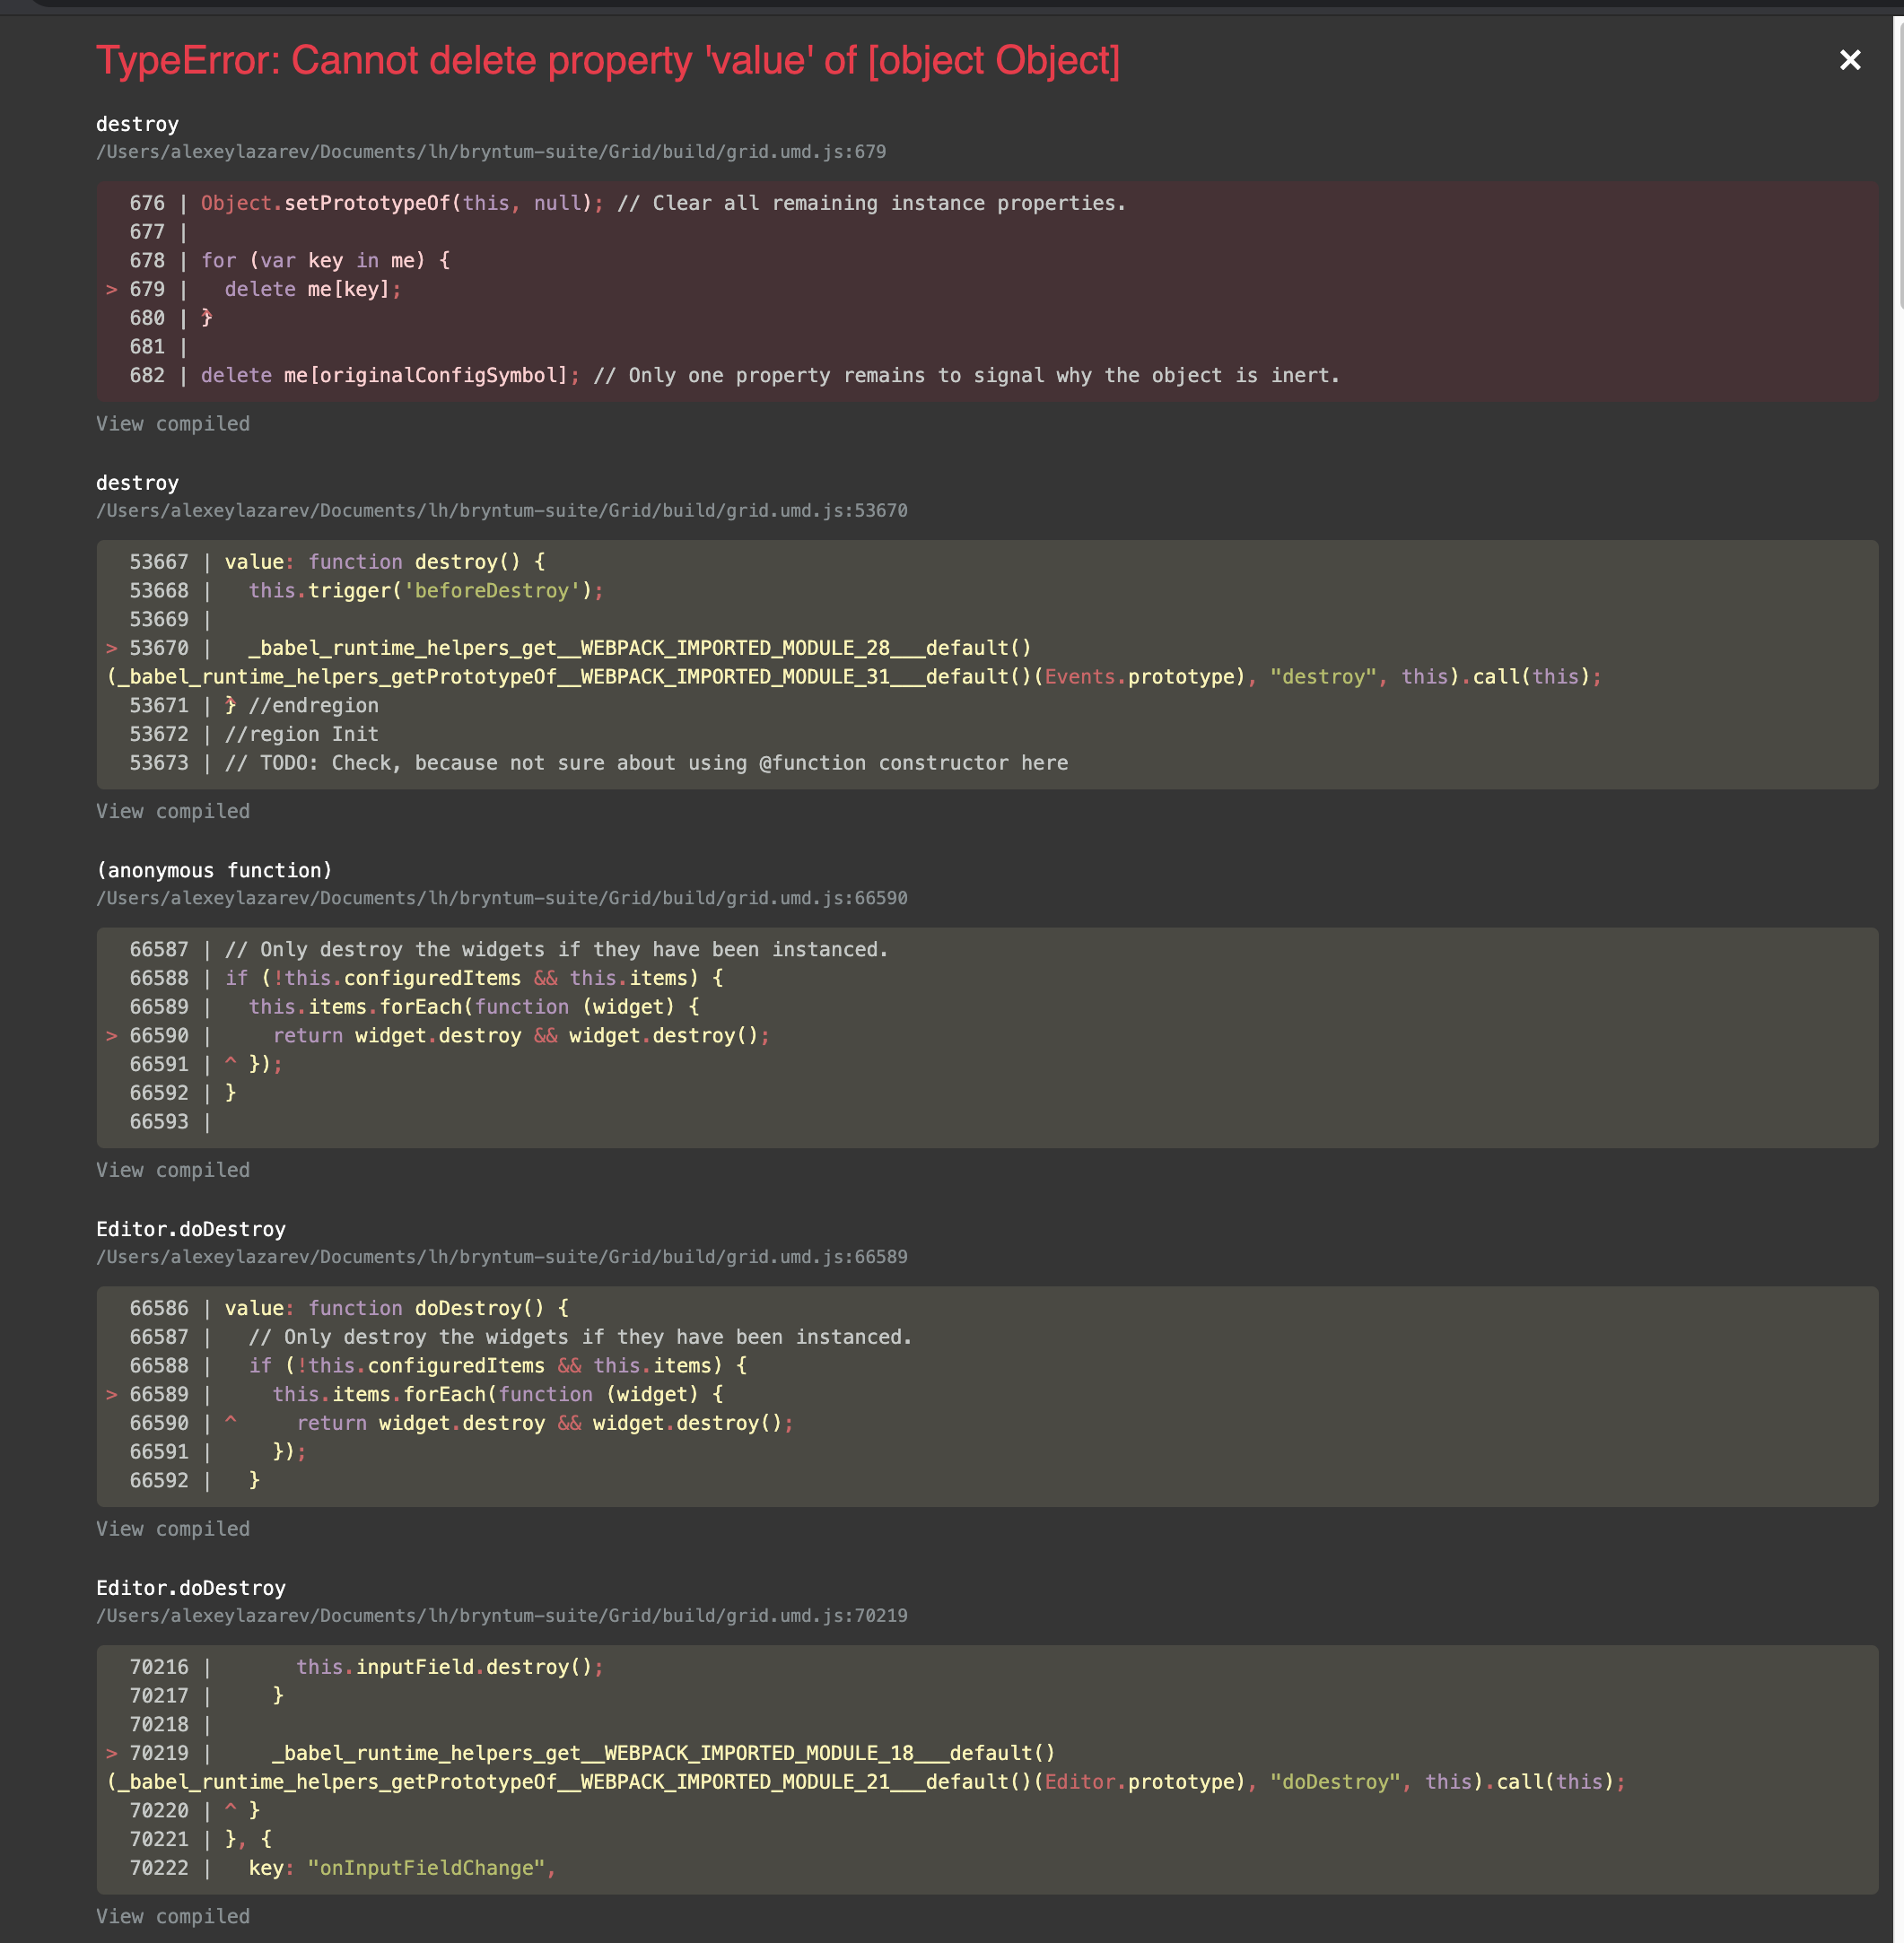Click the (anonymous function) frame header

coord(214,870)
